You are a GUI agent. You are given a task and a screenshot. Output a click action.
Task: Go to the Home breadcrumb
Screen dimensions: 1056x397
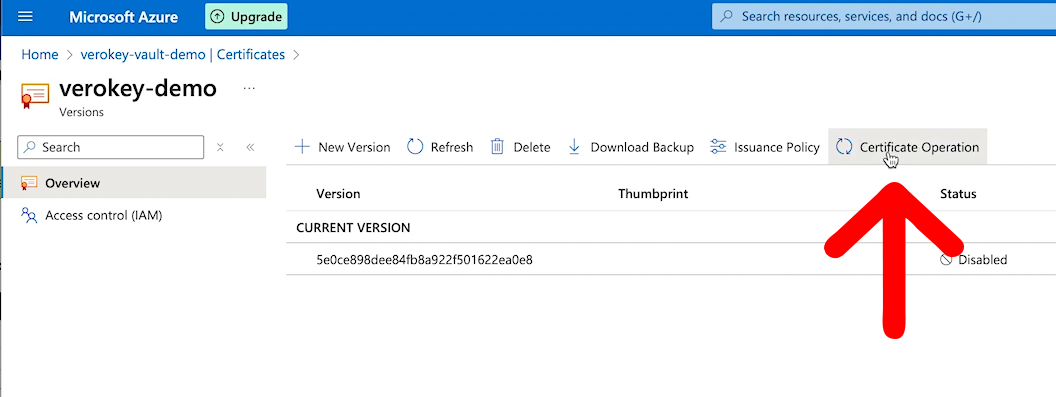tap(40, 55)
